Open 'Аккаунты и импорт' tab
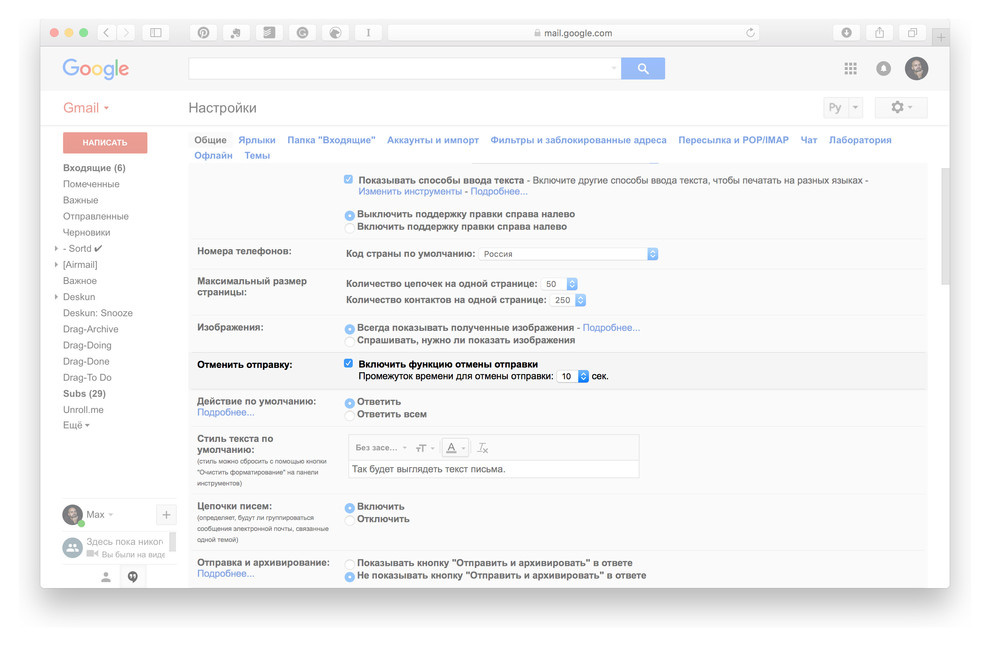Screen dimensions: 990x646 [432, 140]
